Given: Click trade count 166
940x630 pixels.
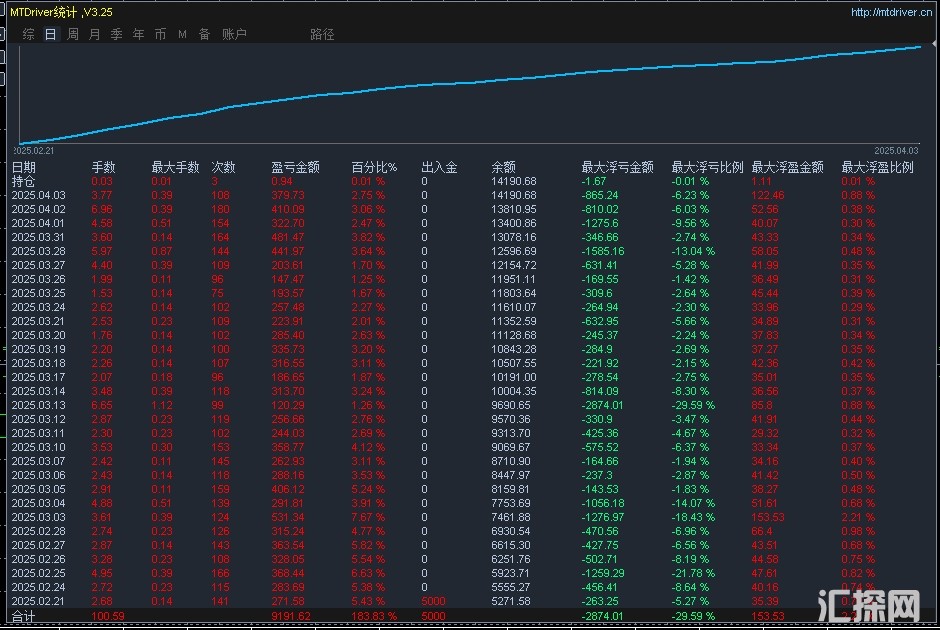Looking at the screenshot, I should click(221, 573).
